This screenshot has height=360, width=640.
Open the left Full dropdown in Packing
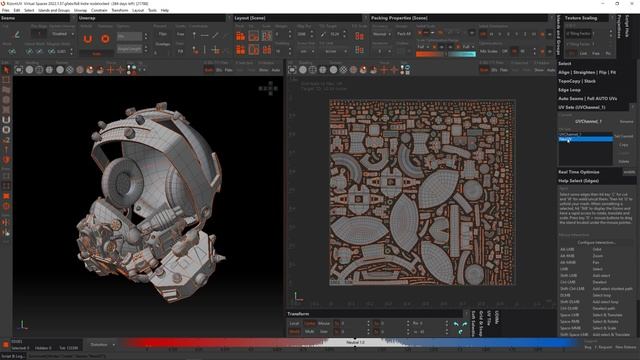tap(423, 47)
